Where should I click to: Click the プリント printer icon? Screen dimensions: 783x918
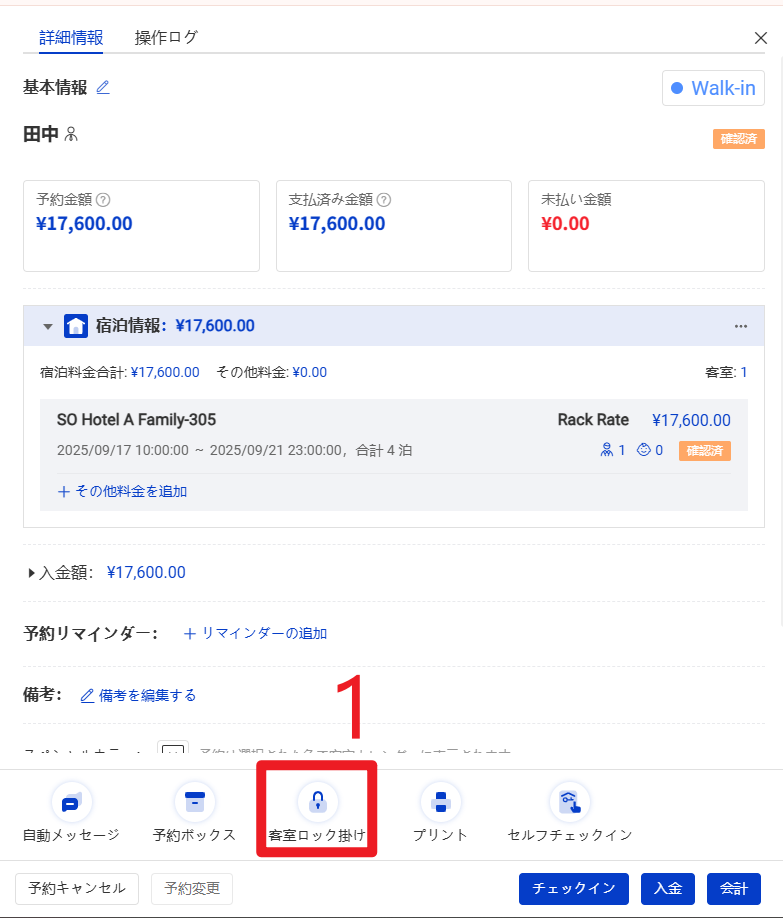[x=440, y=802]
